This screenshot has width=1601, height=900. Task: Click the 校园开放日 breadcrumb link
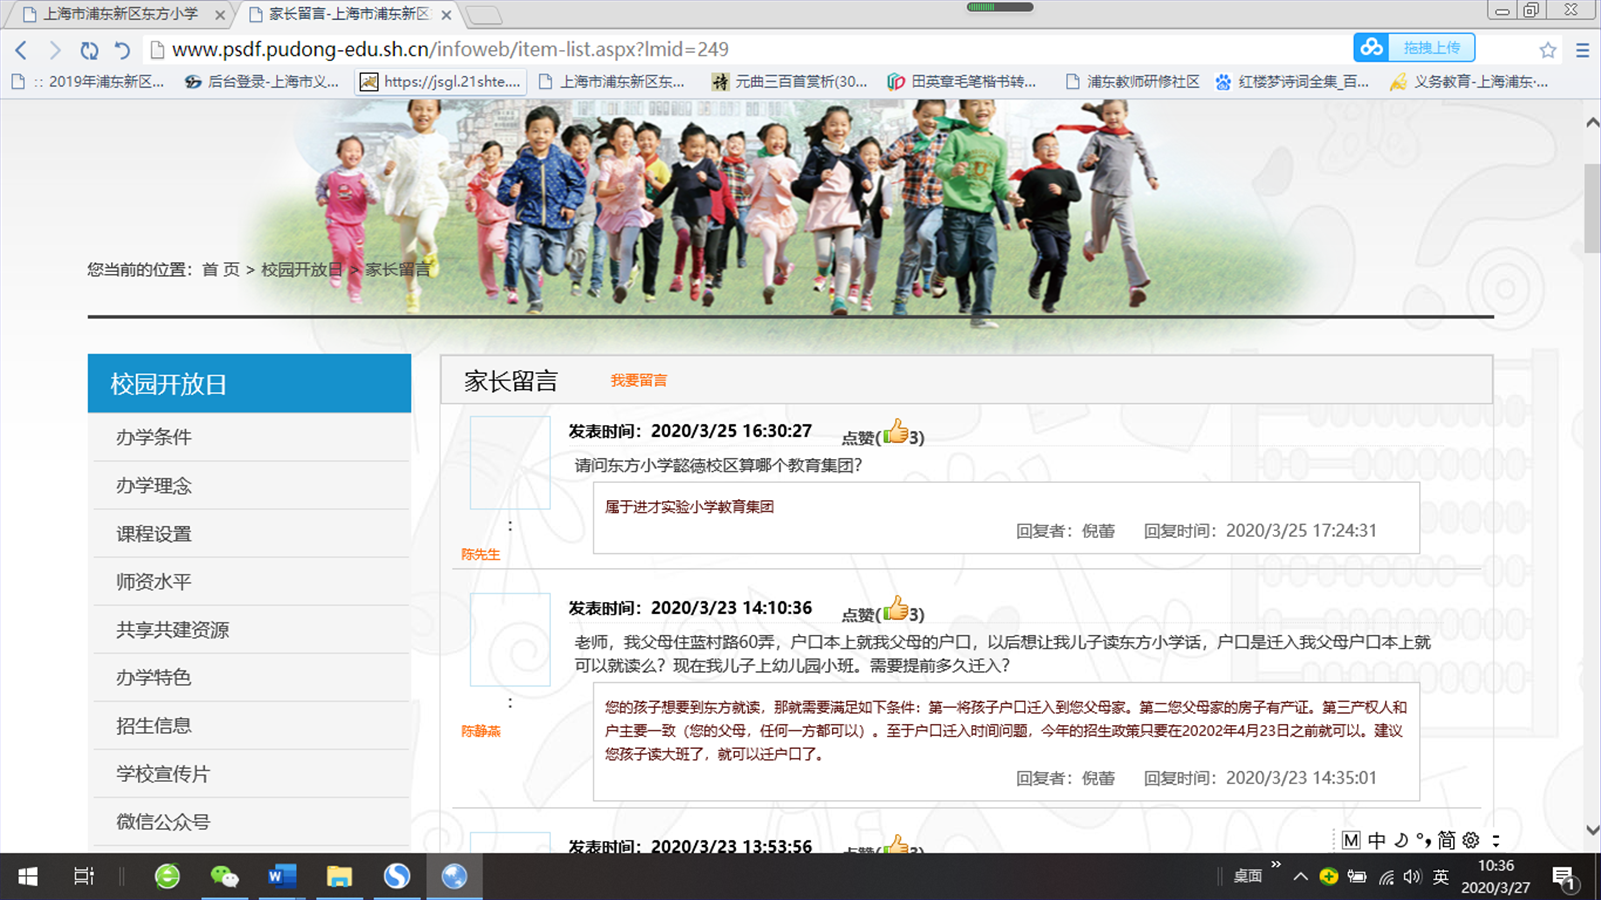(x=301, y=270)
